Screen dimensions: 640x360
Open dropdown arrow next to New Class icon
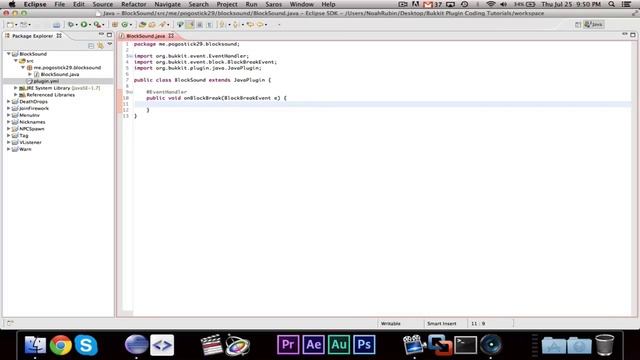(x=130, y=25)
